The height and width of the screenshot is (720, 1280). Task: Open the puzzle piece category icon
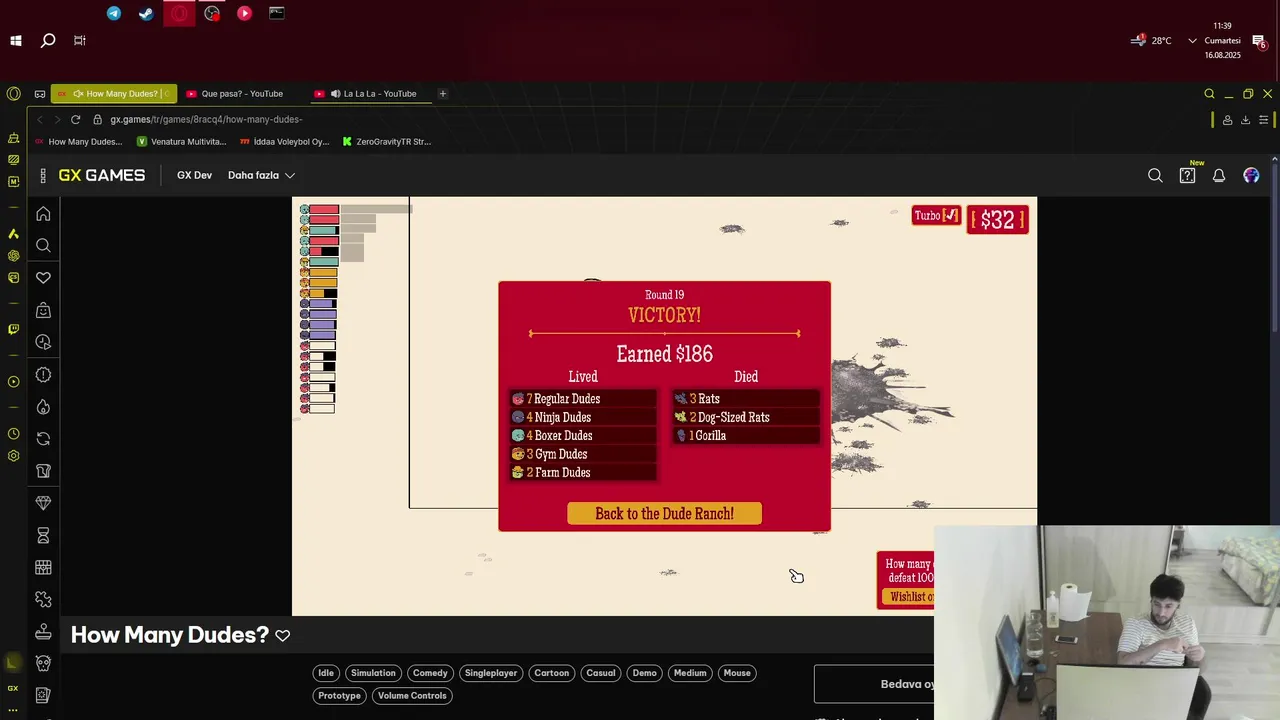click(43, 599)
